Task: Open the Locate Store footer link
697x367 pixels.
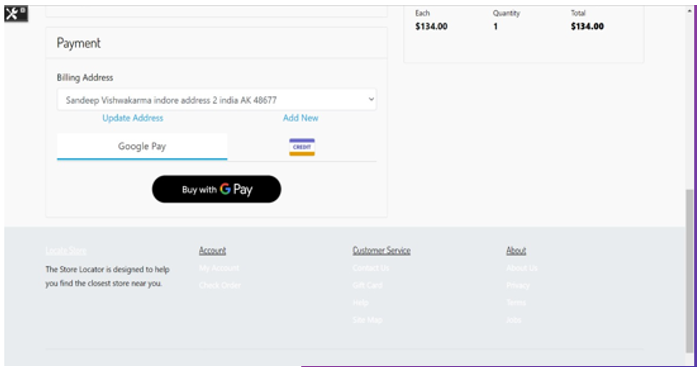Action: click(x=66, y=251)
